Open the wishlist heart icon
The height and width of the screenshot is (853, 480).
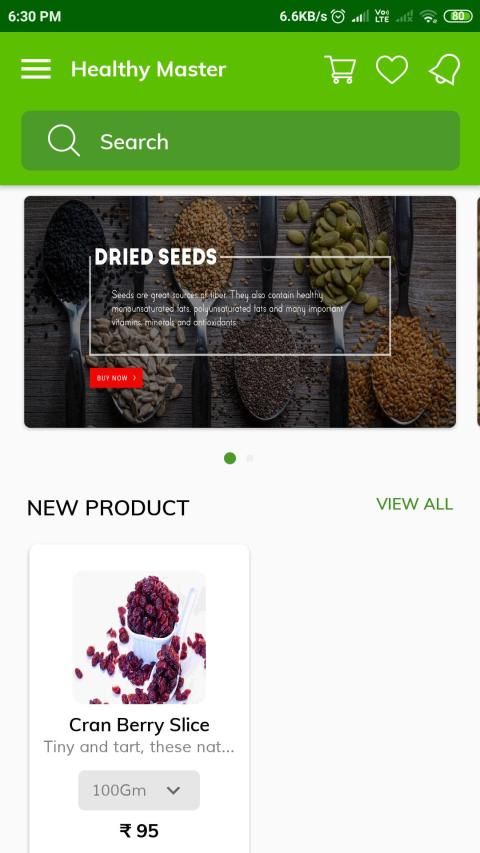click(x=392, y=70)
